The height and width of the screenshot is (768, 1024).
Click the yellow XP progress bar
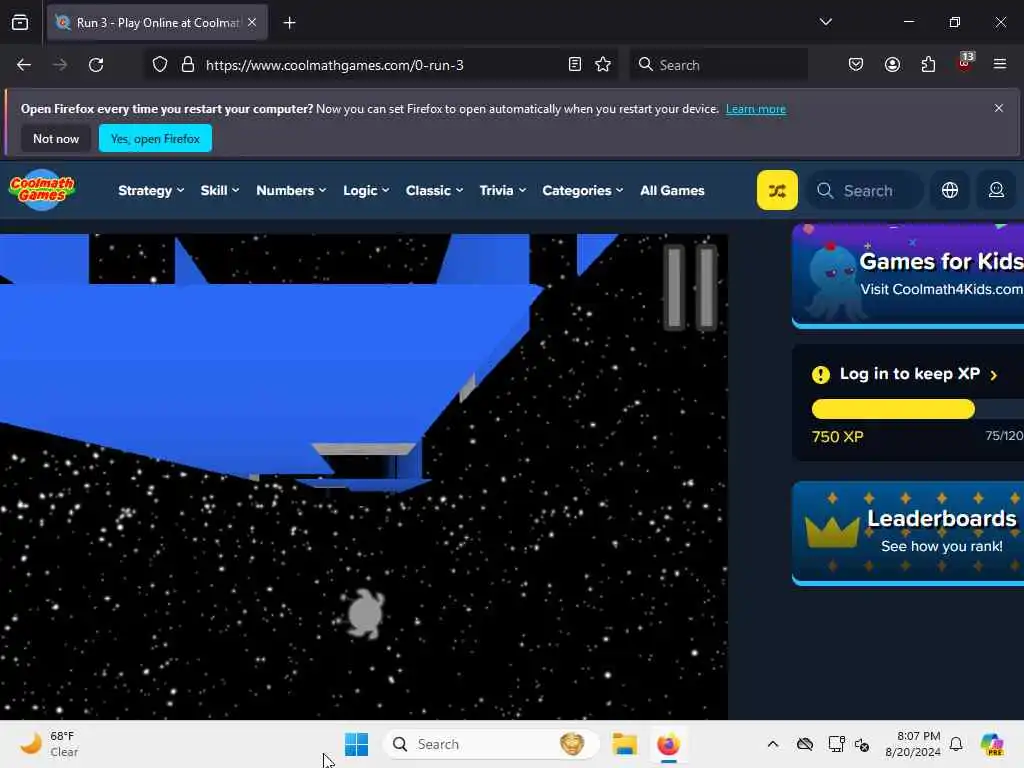tap(893, 409)
